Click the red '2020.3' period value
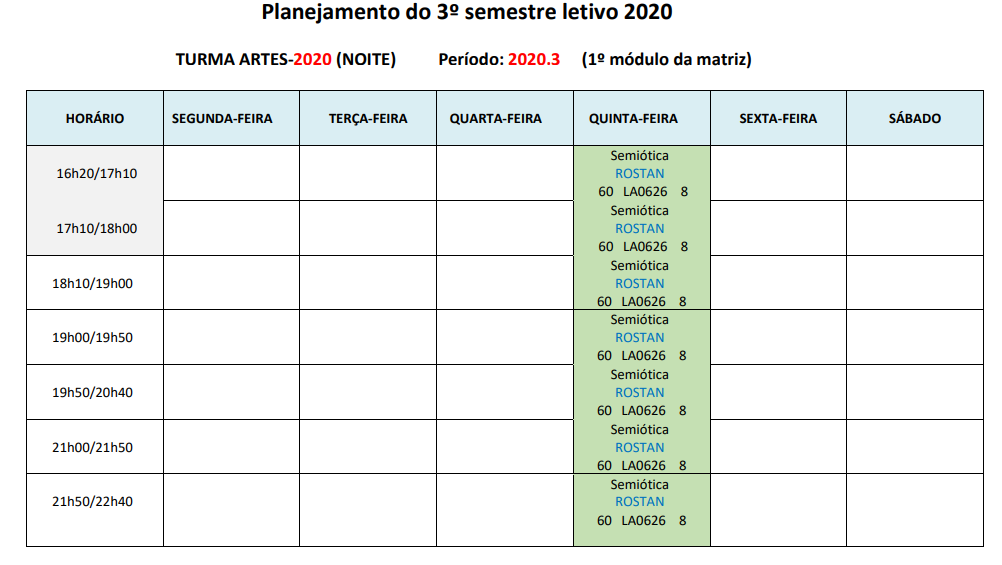 click(534, 60)
